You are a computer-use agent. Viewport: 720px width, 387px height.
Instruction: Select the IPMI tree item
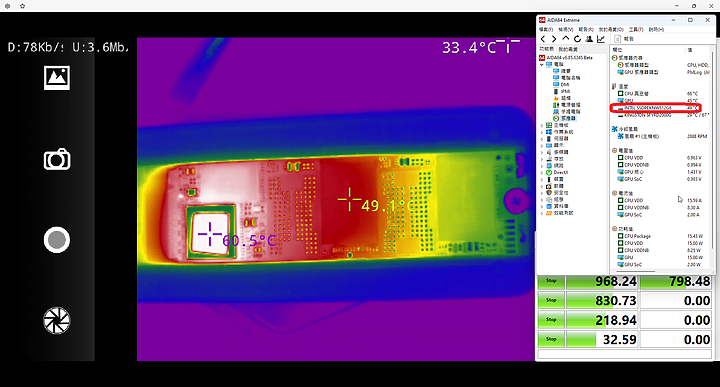562,91
